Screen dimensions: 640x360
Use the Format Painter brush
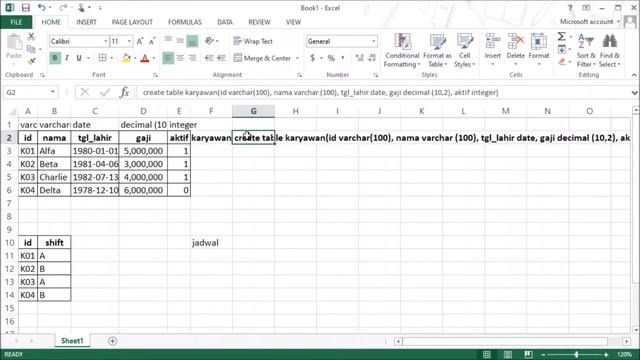tap(31, 61)
